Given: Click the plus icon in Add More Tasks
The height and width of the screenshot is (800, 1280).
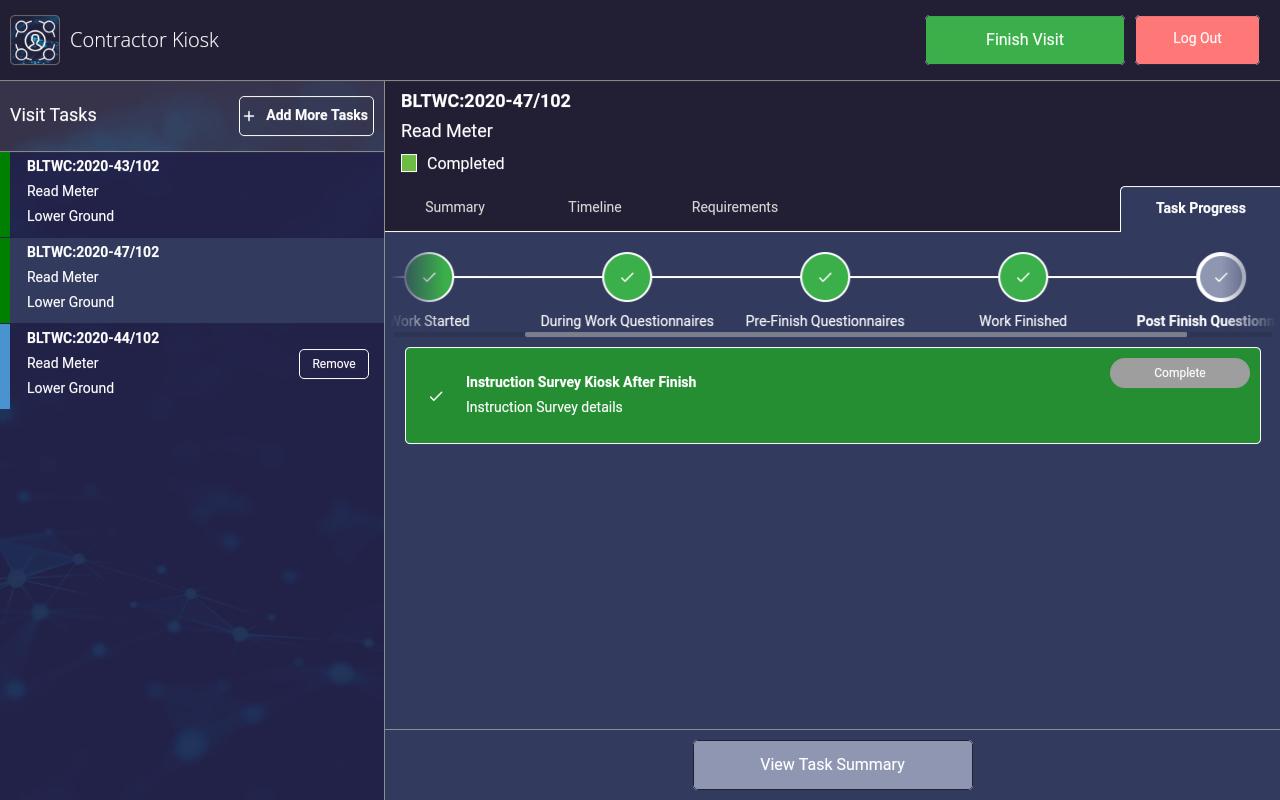Looking at the screenshot, I should coord(250,116).
